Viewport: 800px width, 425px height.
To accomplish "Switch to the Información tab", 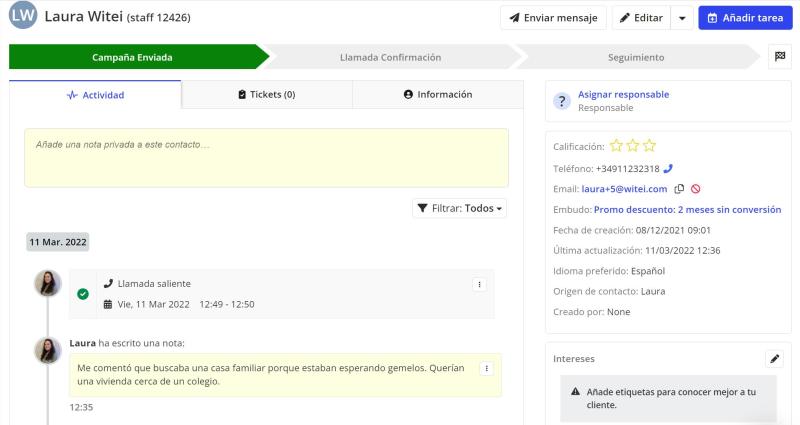I will click(438, 94).
